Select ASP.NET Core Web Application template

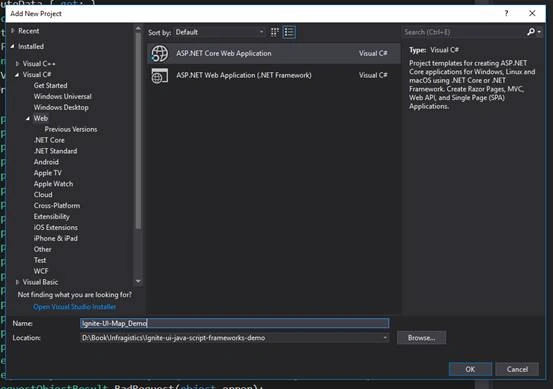(274, 54)
